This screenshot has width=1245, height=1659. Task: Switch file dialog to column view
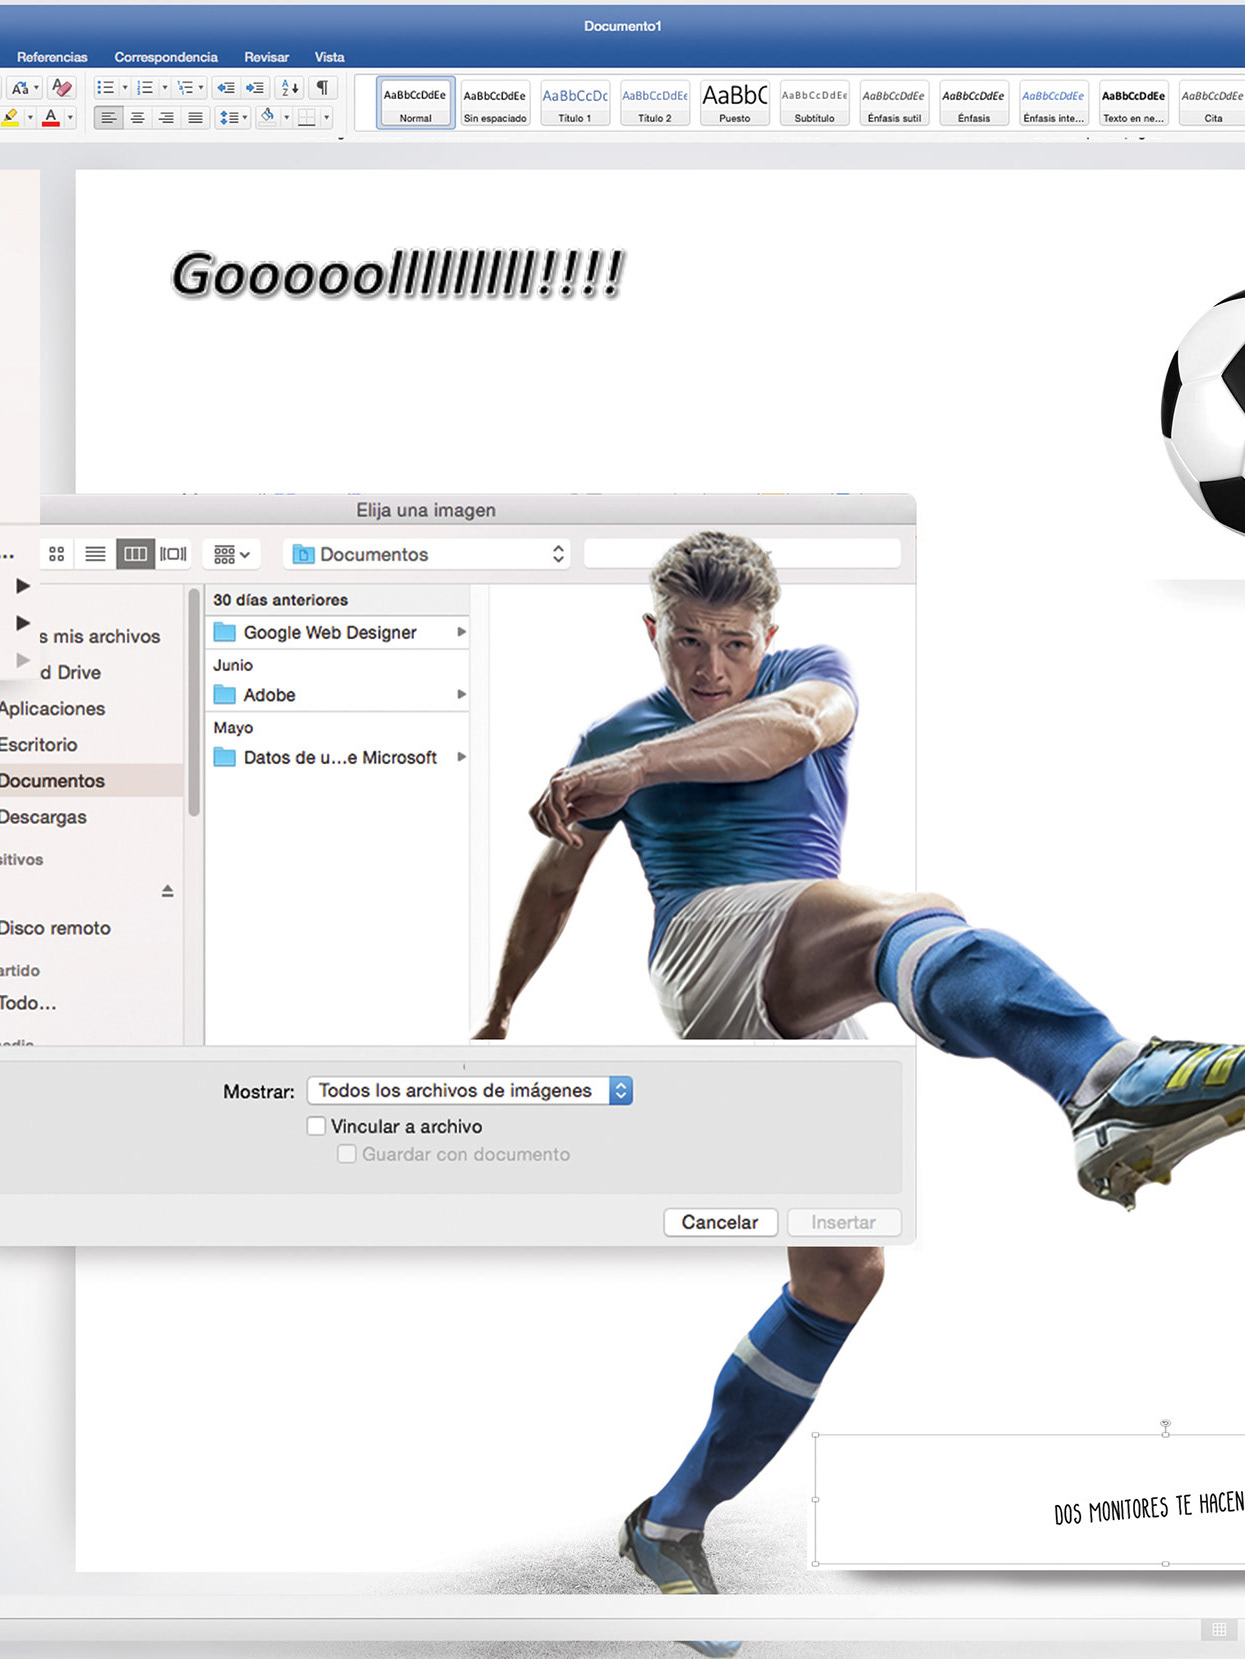135,554
